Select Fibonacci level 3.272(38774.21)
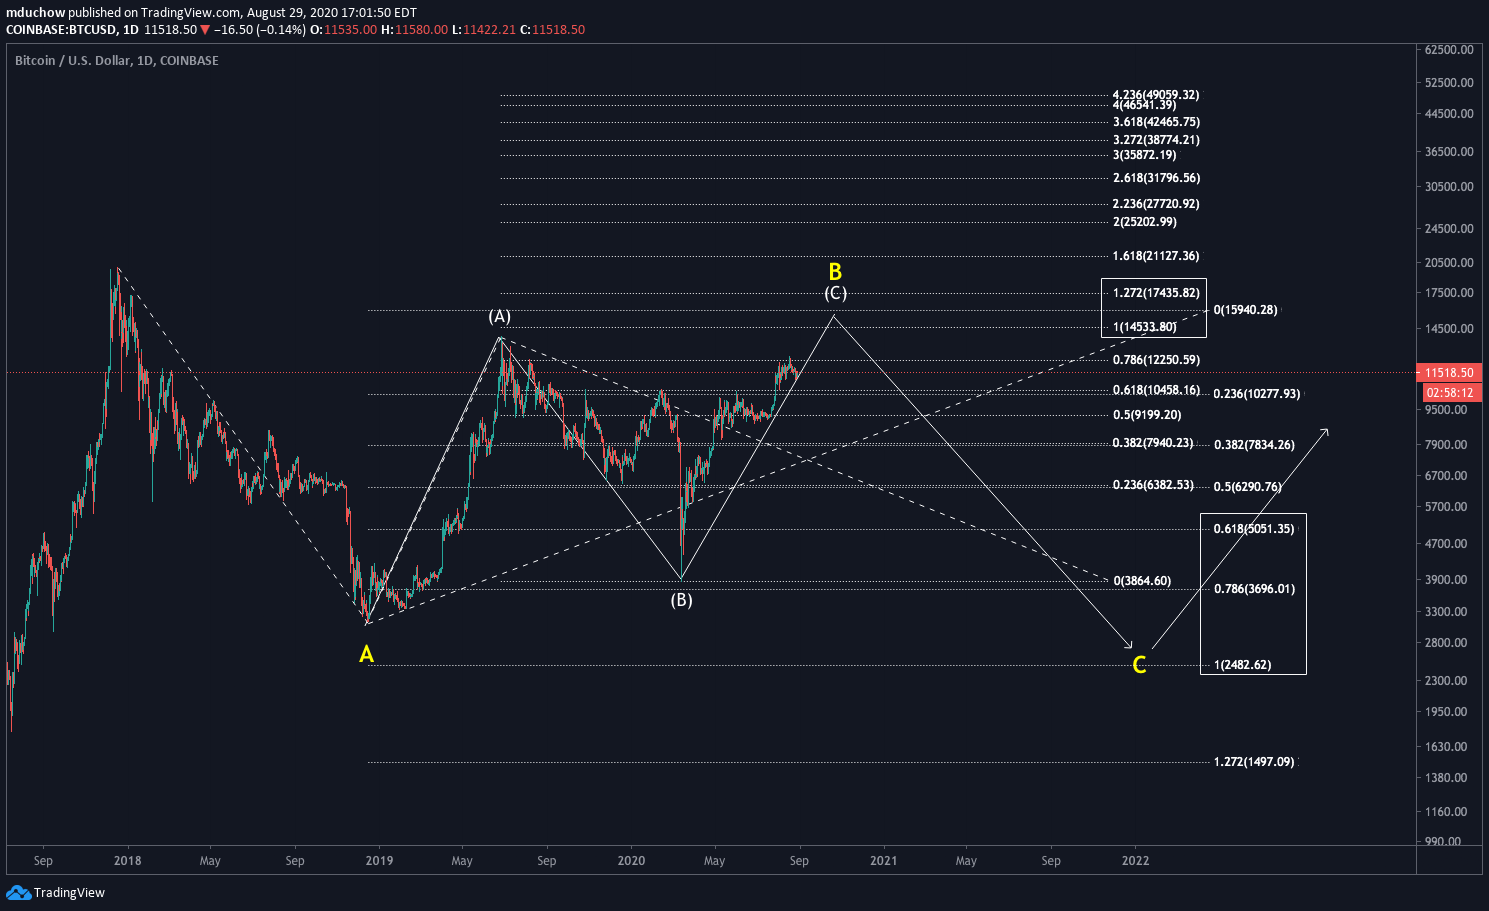1489x911 pixels. (1156, 140)
